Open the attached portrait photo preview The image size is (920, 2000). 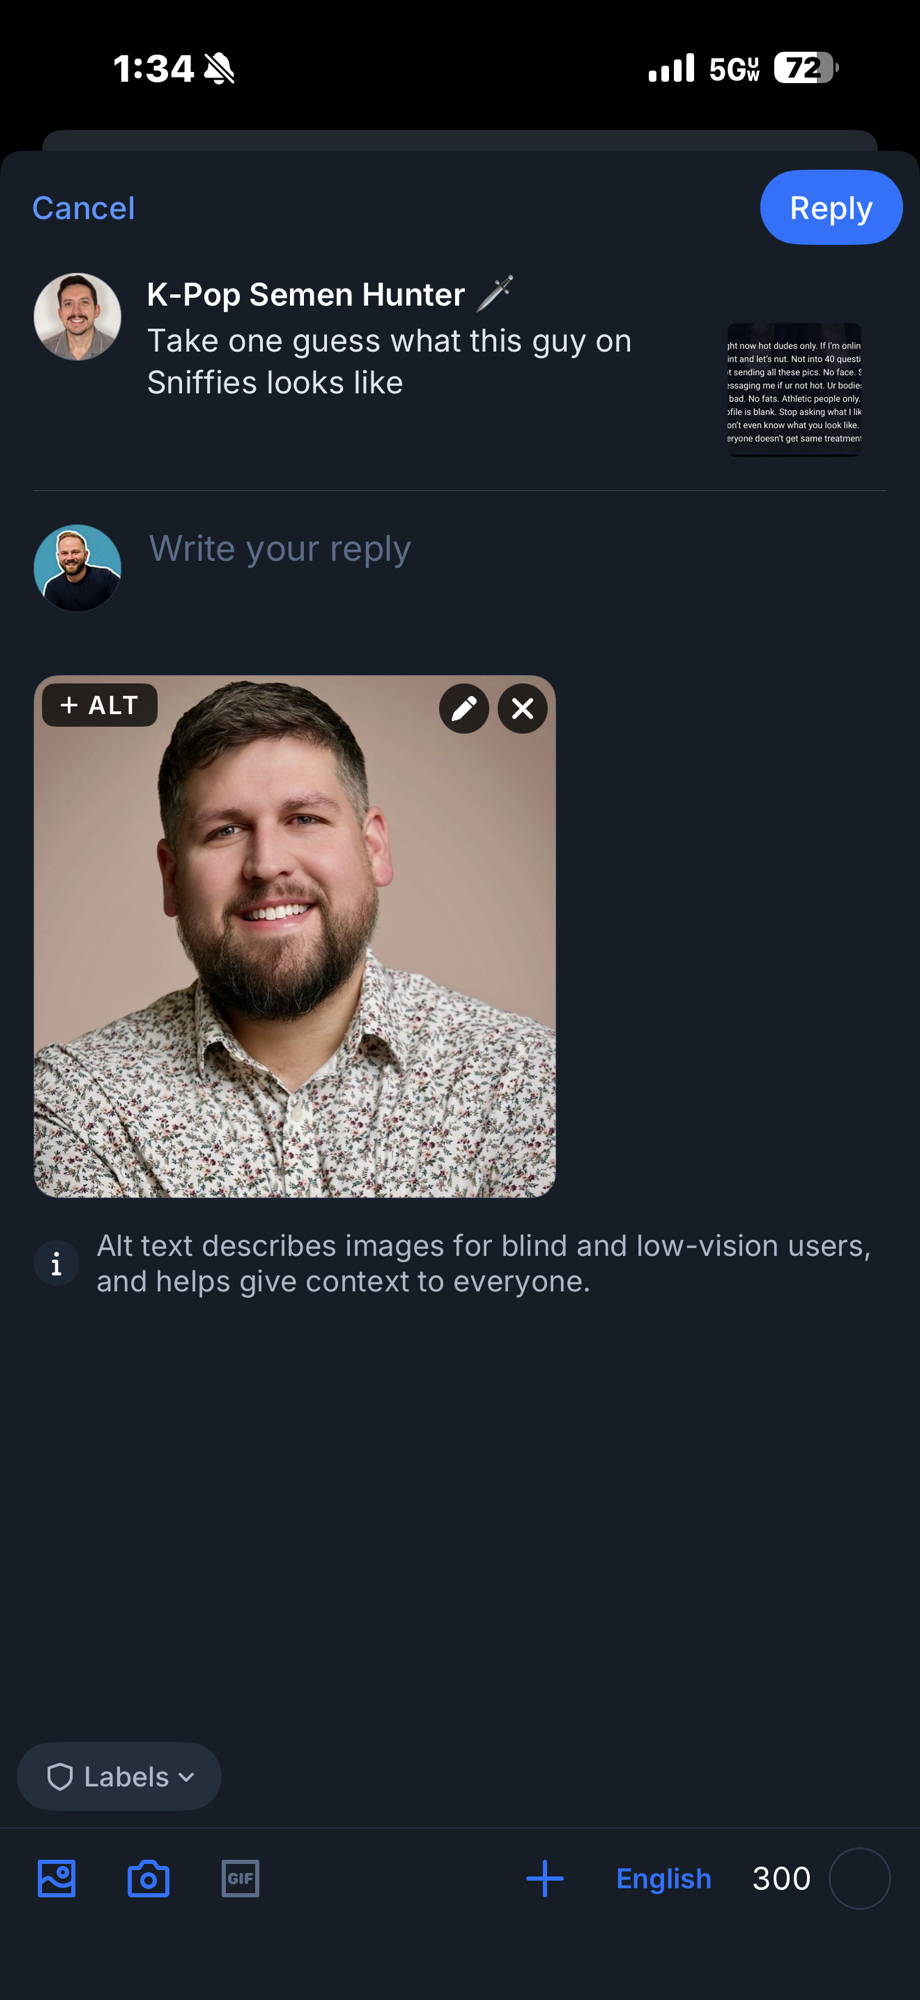295,960
